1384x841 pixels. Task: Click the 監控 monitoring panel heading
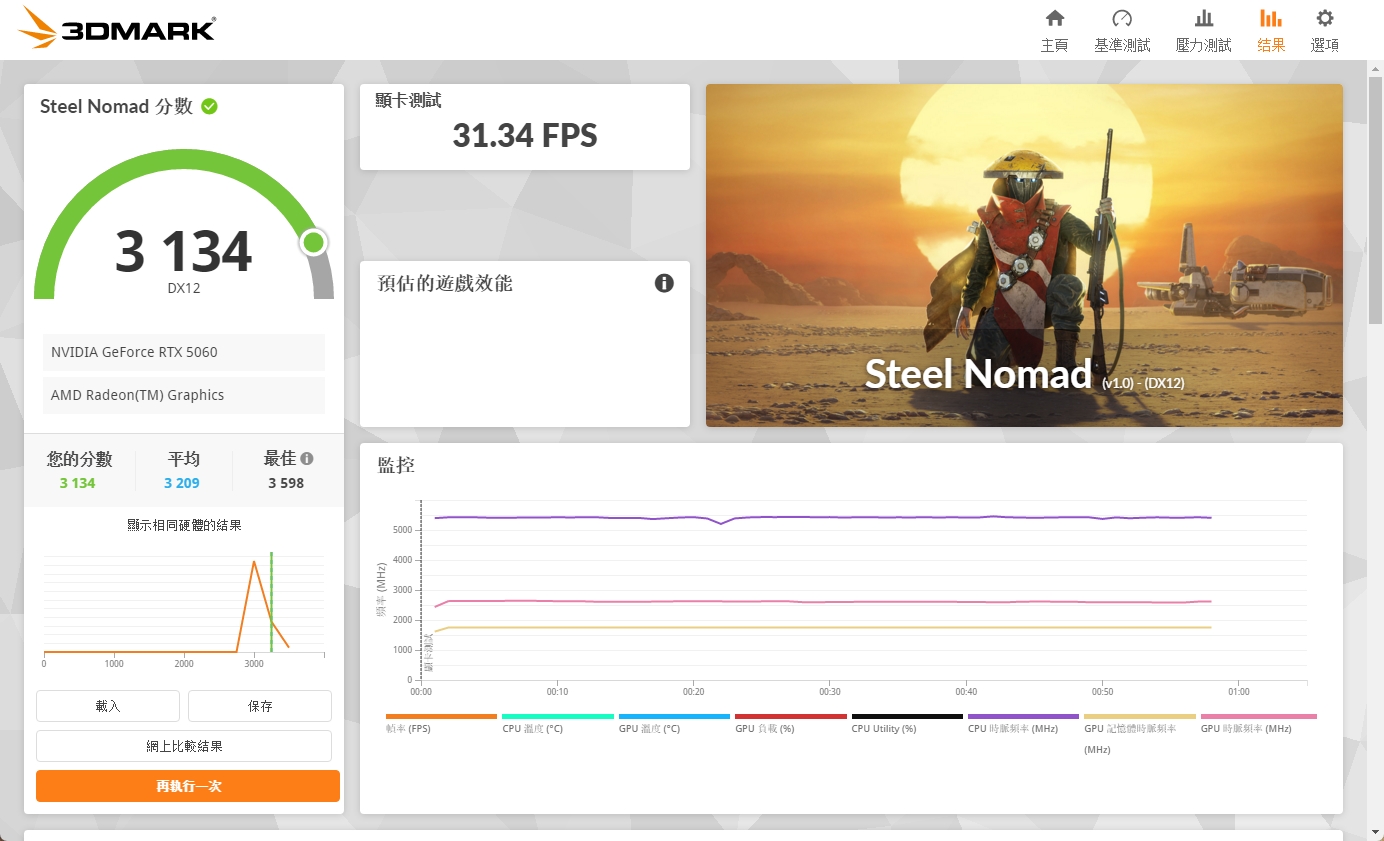click(396, 465)
